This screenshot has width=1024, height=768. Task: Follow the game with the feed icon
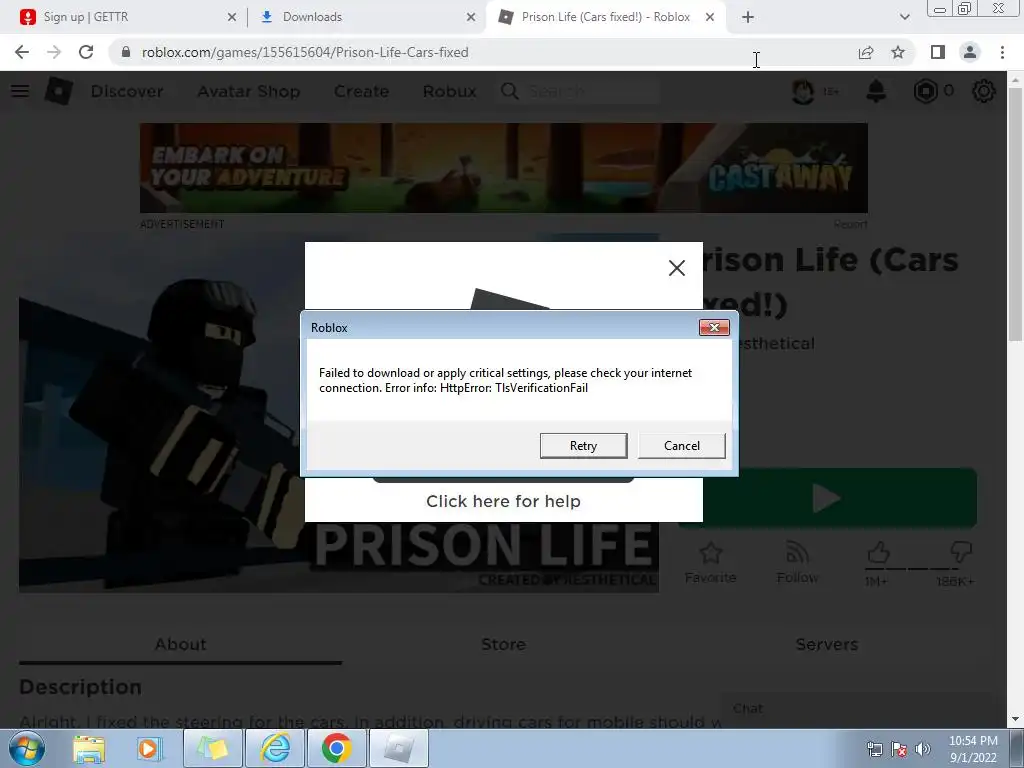(797, 553)
